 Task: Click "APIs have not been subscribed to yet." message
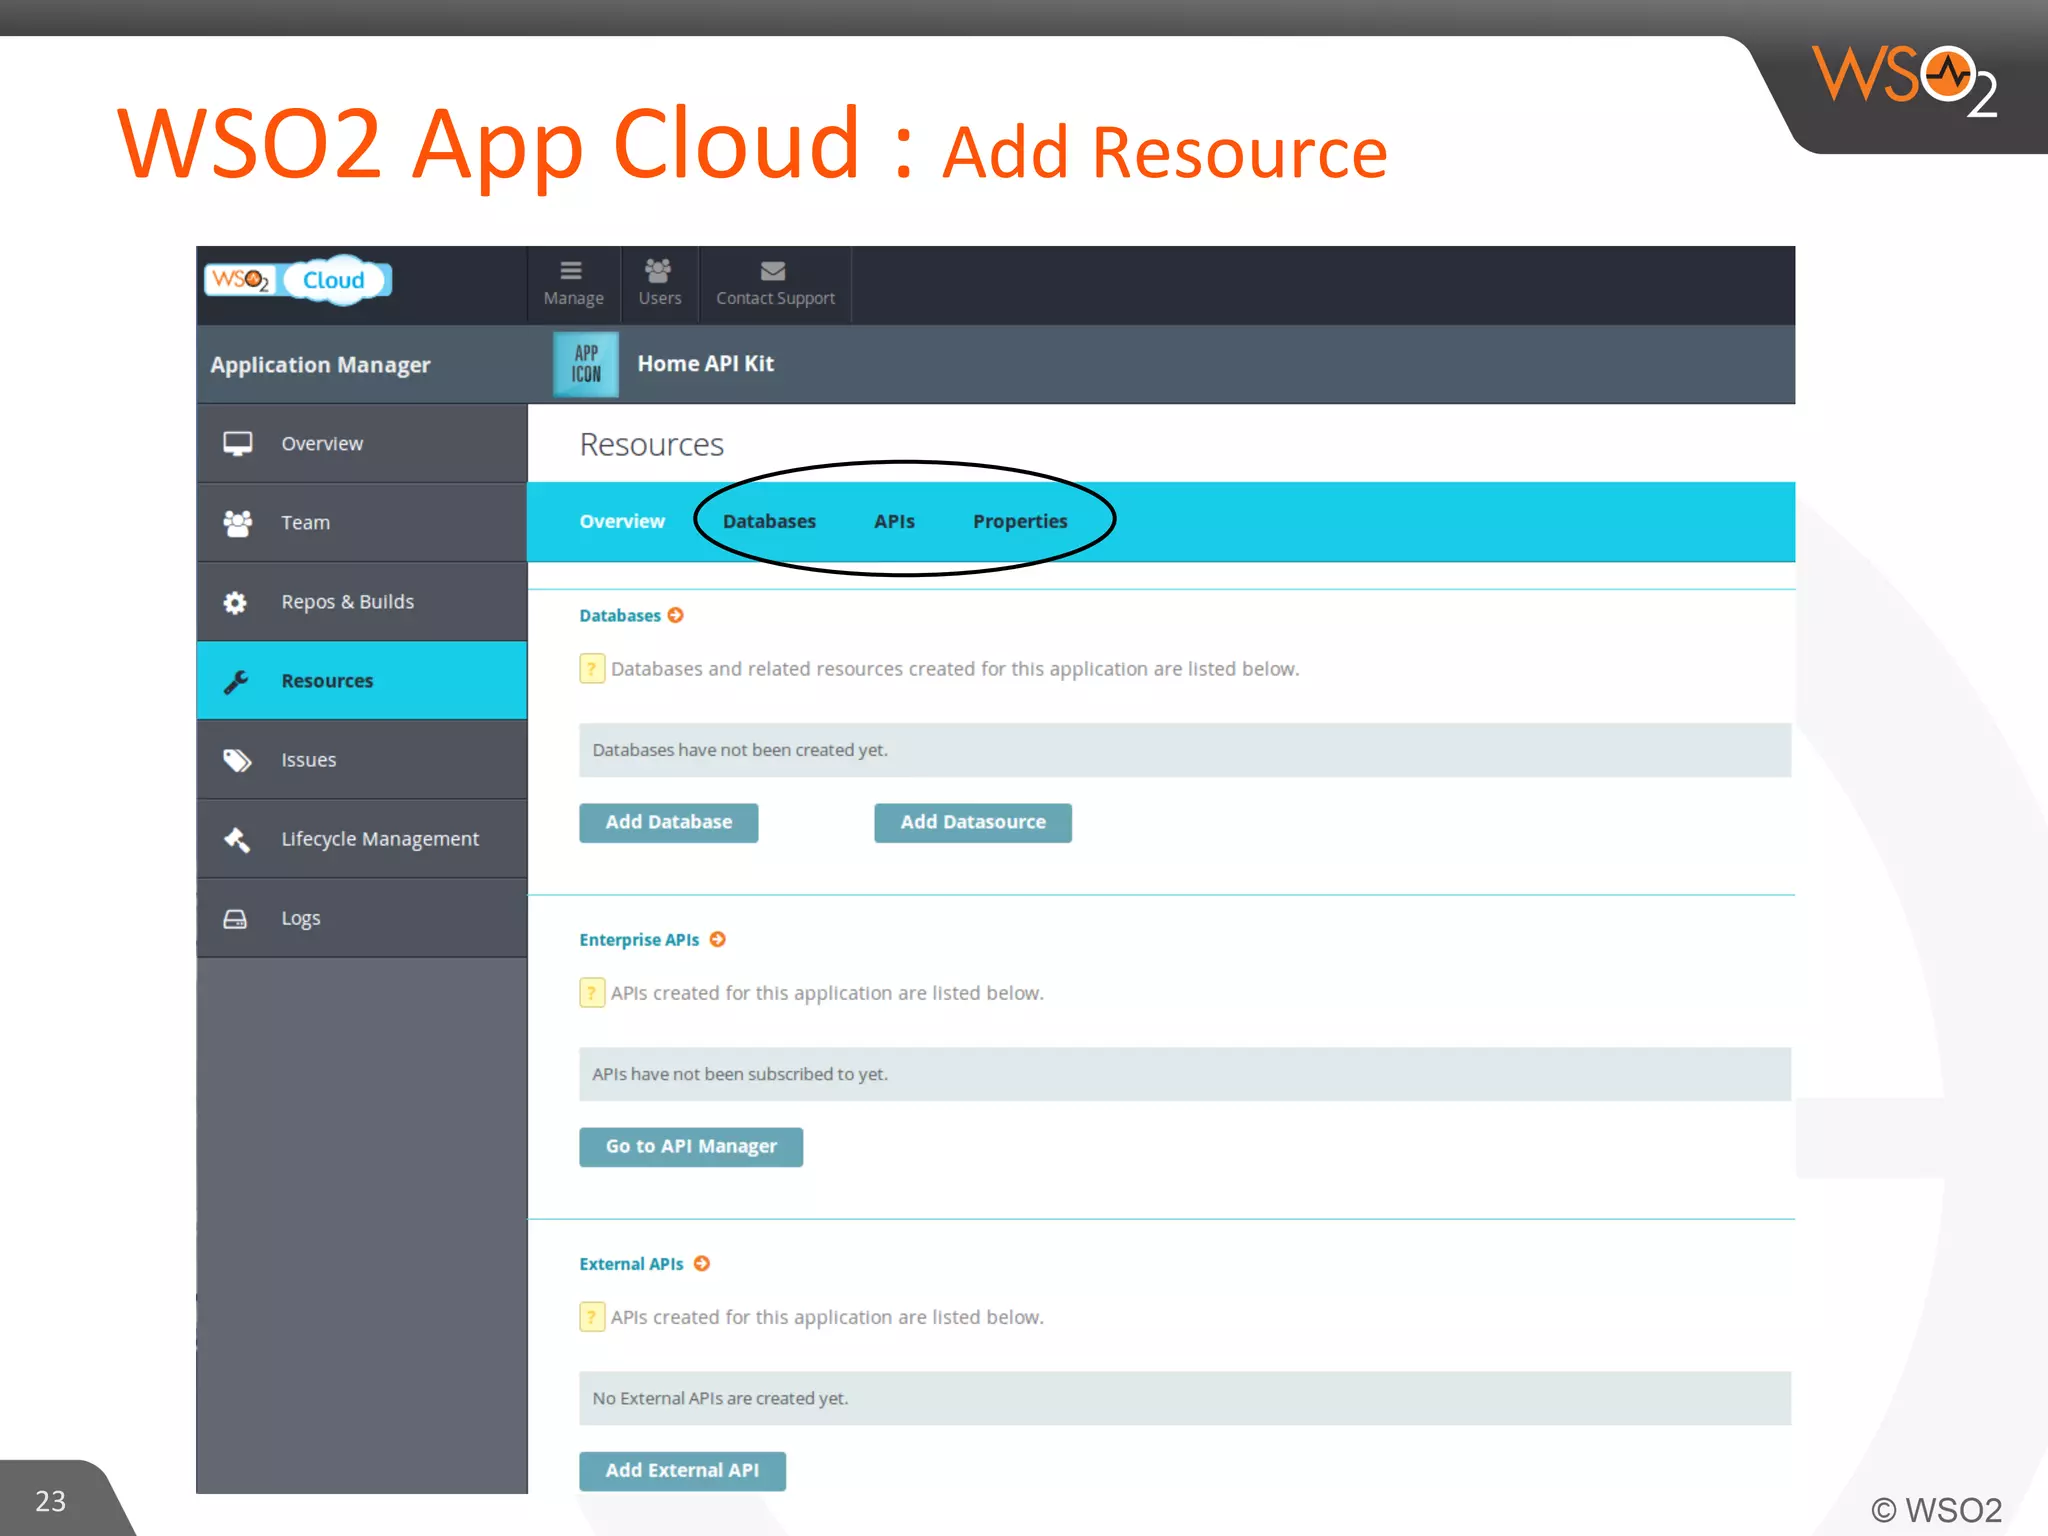click(740, 1074)
